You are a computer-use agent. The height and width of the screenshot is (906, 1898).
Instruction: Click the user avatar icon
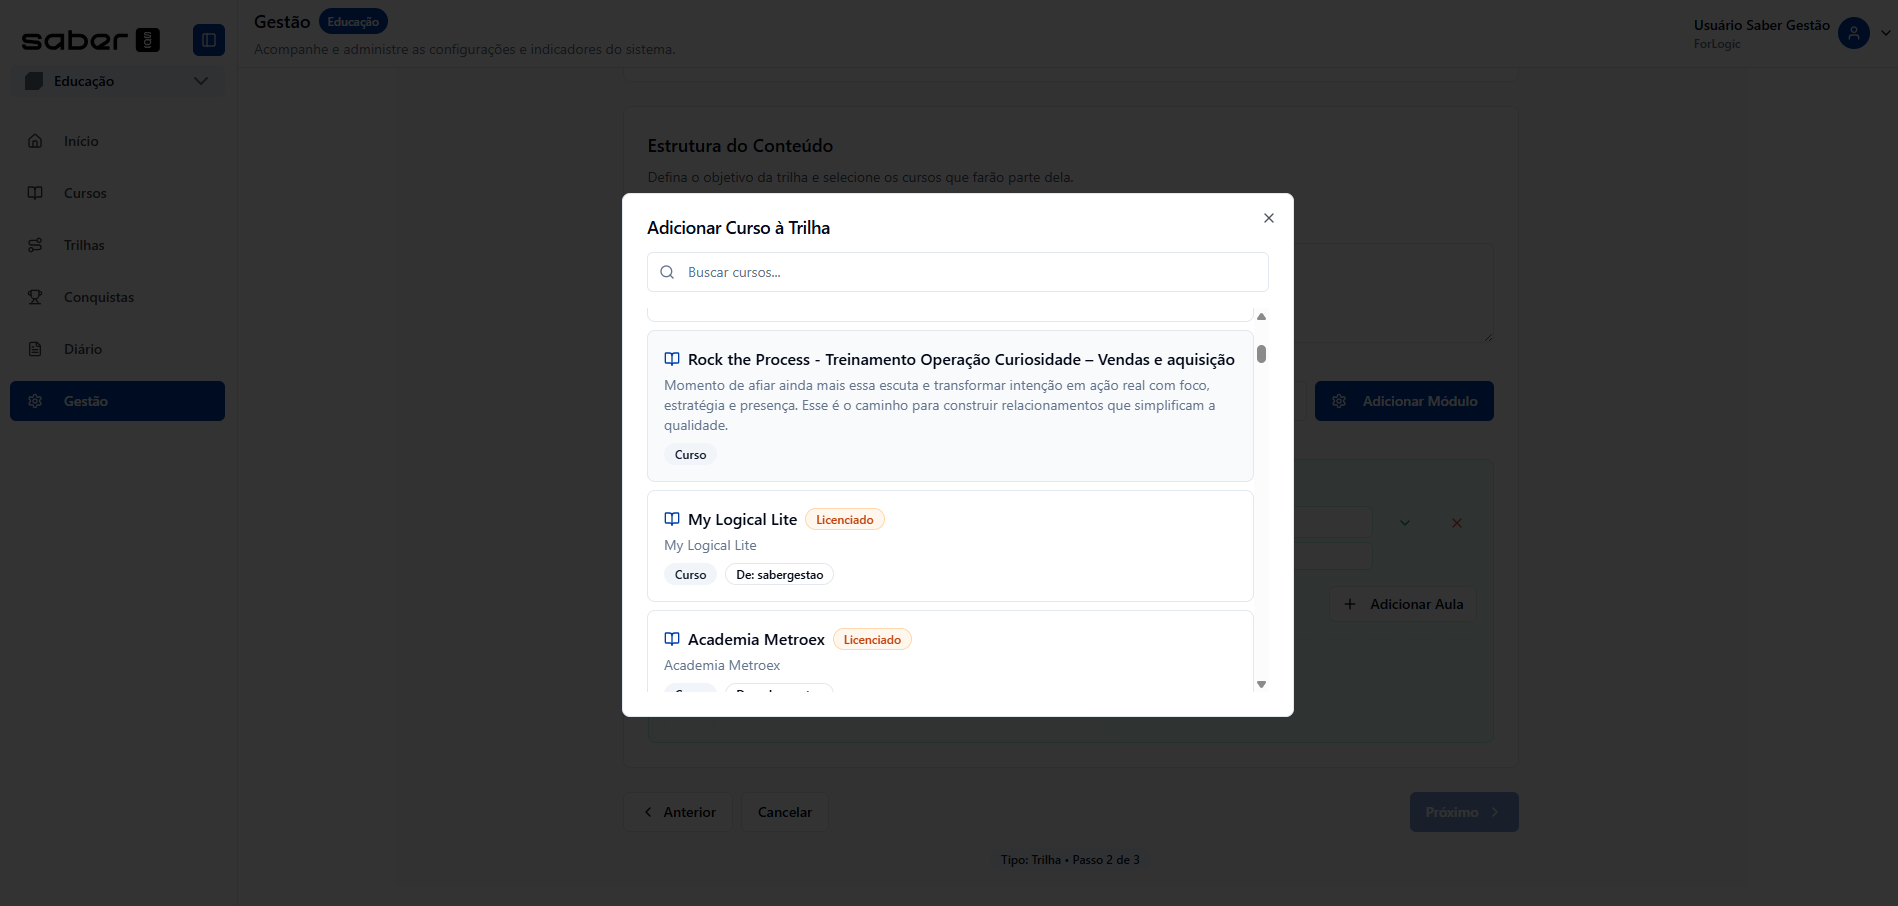click(1853, 33)
